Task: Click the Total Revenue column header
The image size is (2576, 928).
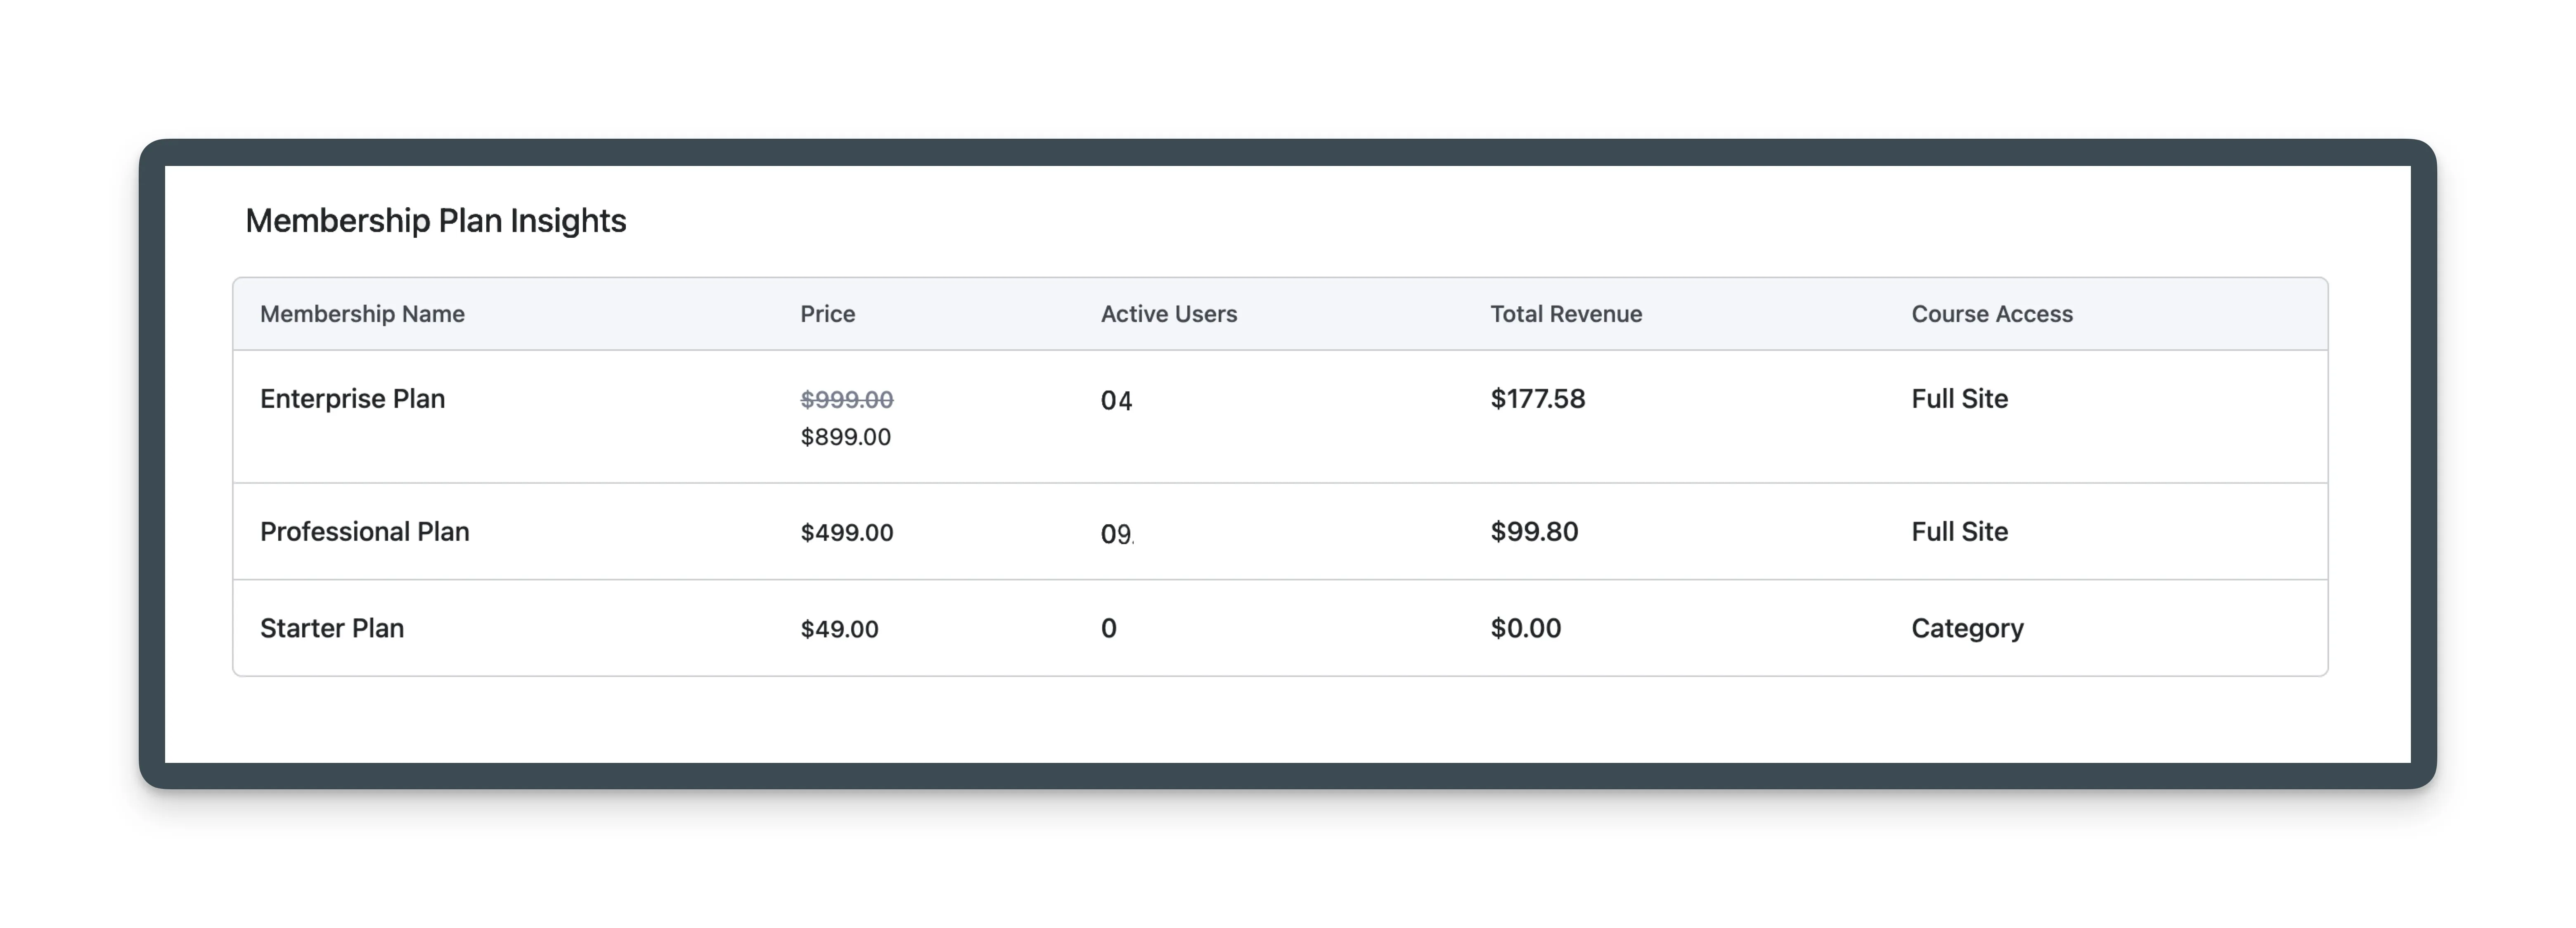Action: click(1566, 314)
